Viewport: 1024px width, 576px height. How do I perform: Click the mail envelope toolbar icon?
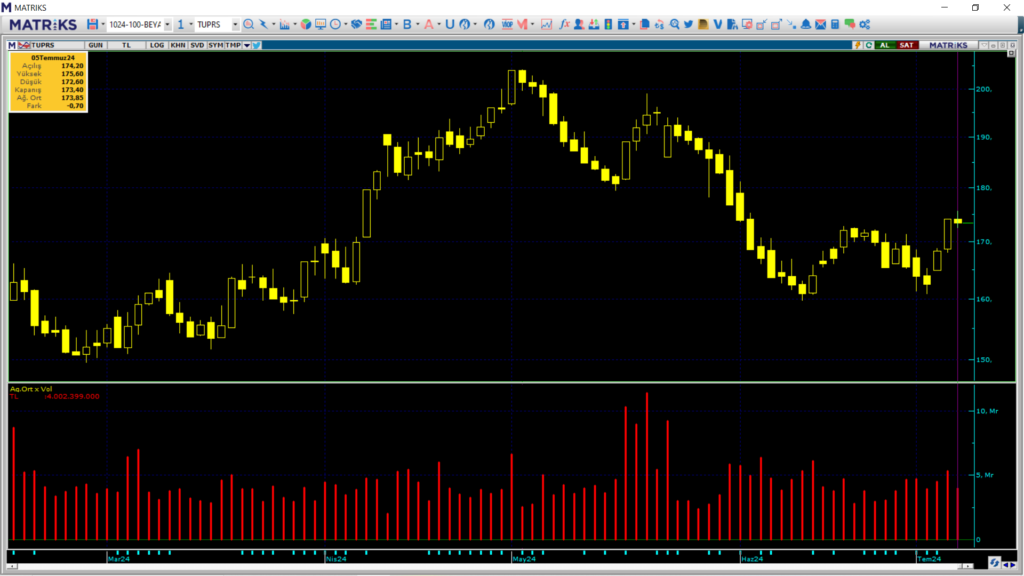click(x=820, y=24)
